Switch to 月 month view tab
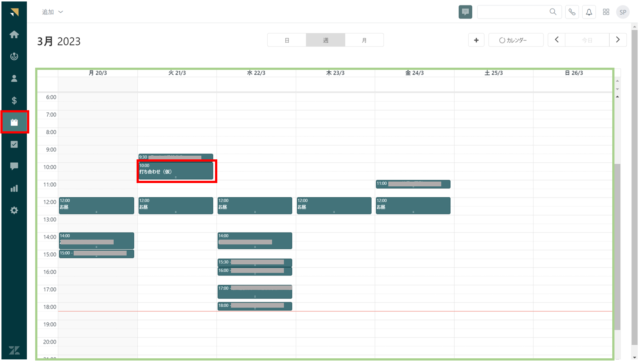Viewport: 640px width, 362px height. pyautogui.click(x=364, y=40)
